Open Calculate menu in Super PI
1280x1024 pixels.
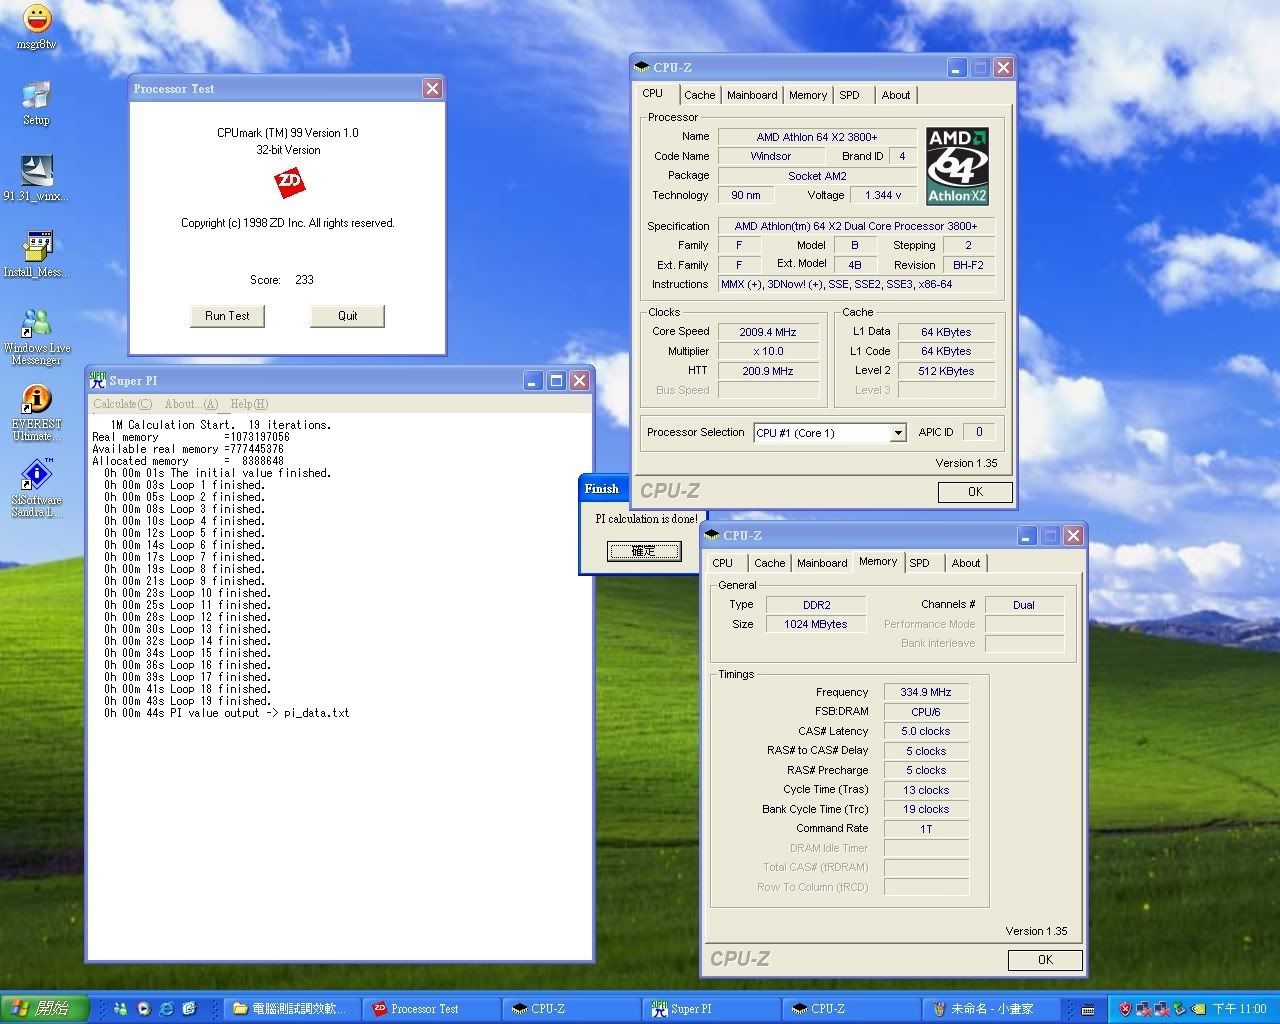(x=122, y=404)
